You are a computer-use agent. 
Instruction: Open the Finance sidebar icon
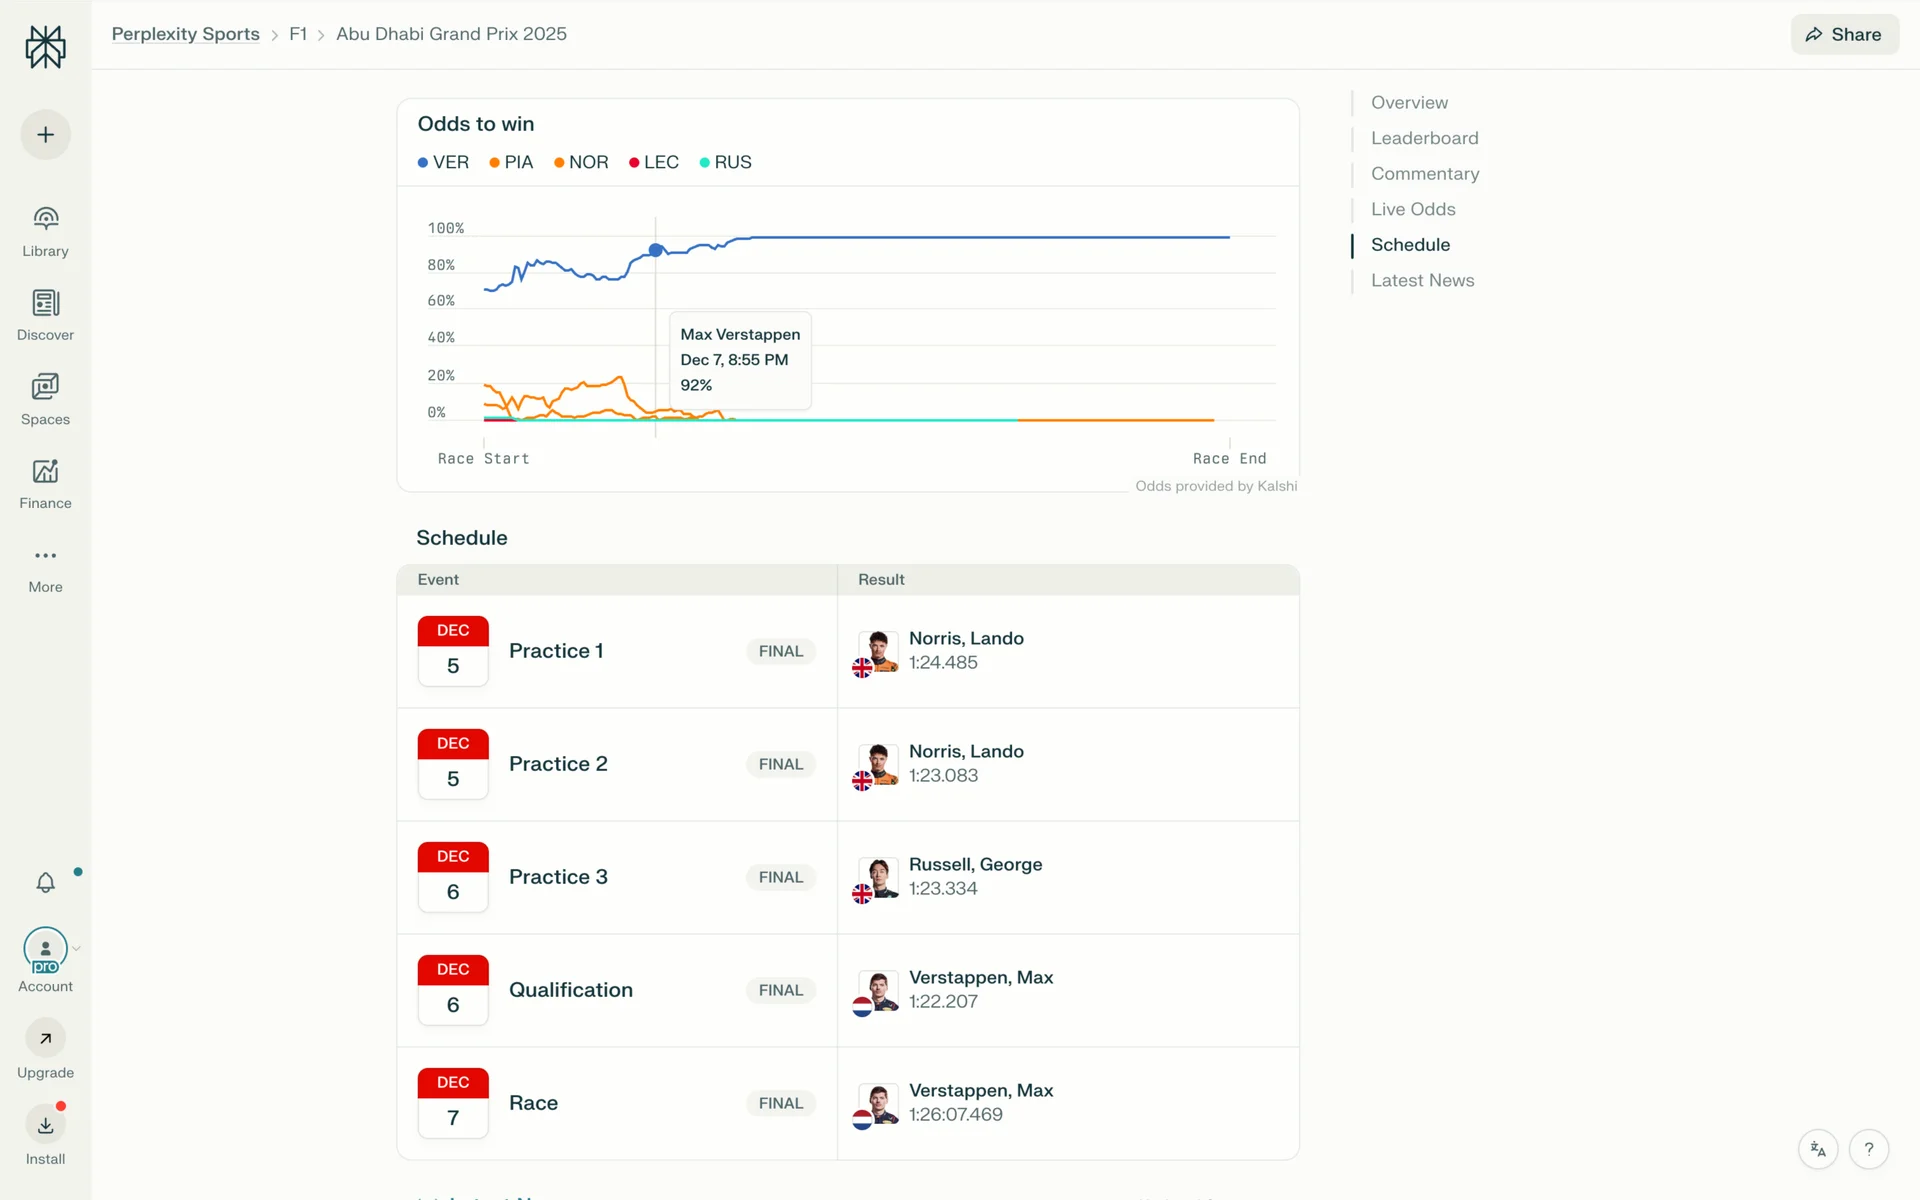point(45,471)
